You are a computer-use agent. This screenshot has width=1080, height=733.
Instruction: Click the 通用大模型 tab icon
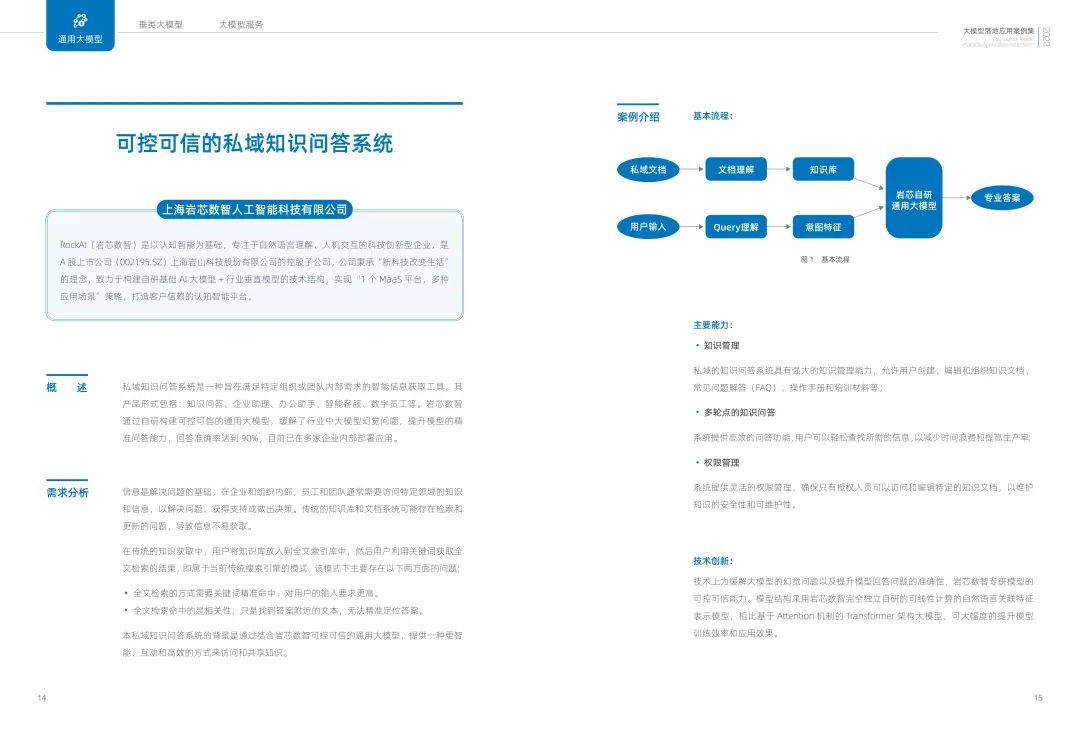81,20
